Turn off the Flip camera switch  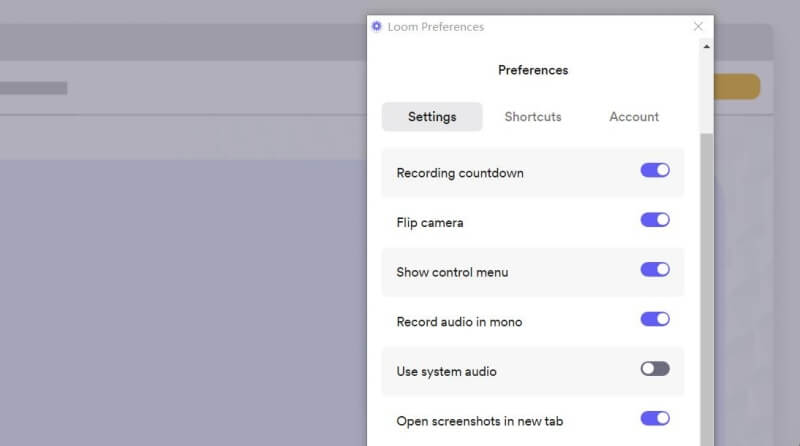pos(655,220)
